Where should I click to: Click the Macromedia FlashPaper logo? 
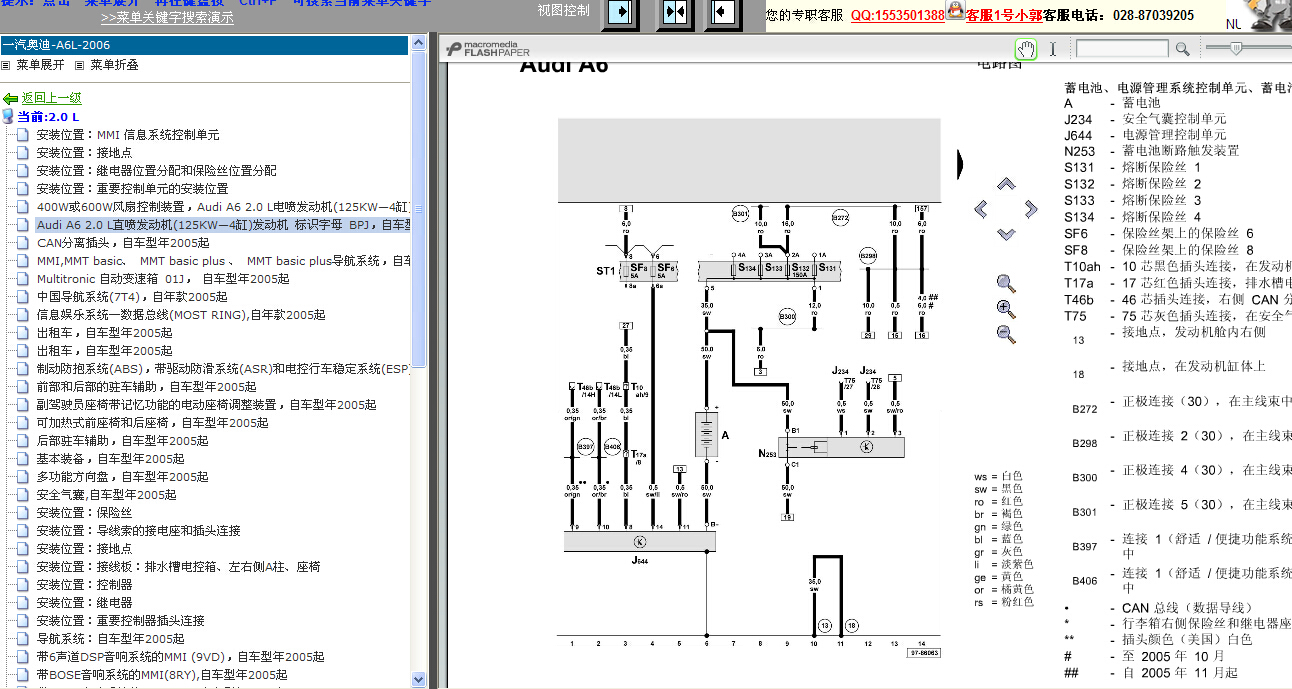[x=486, y=48]
